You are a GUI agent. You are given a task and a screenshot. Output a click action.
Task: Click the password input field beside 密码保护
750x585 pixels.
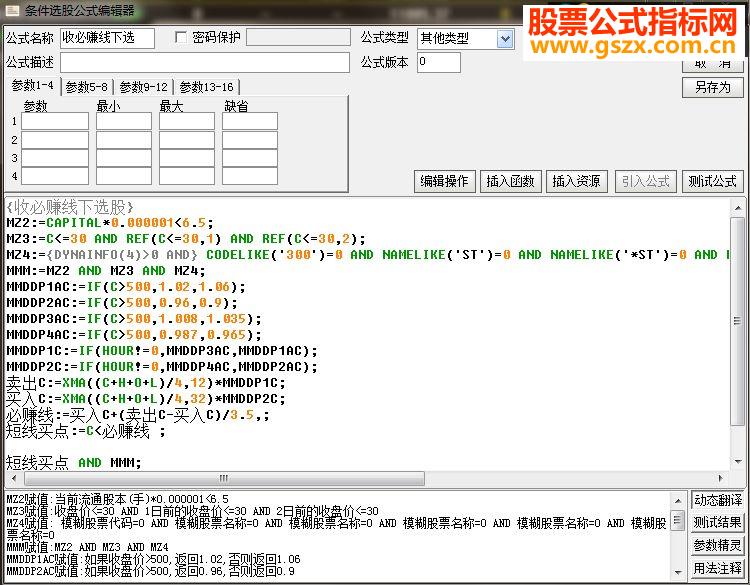click(298, 37)
